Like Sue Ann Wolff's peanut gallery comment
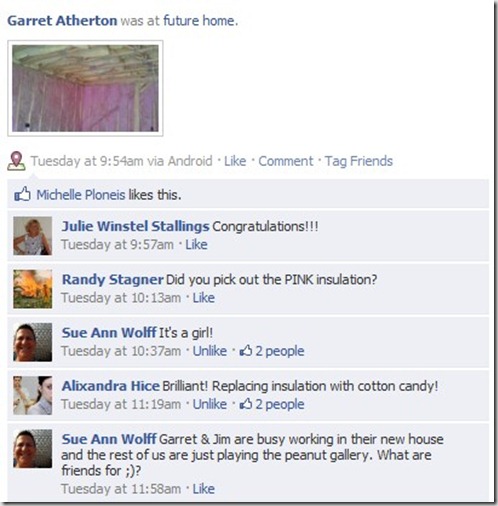The width and height of the screenshot is (498, 506). point(204,489)
